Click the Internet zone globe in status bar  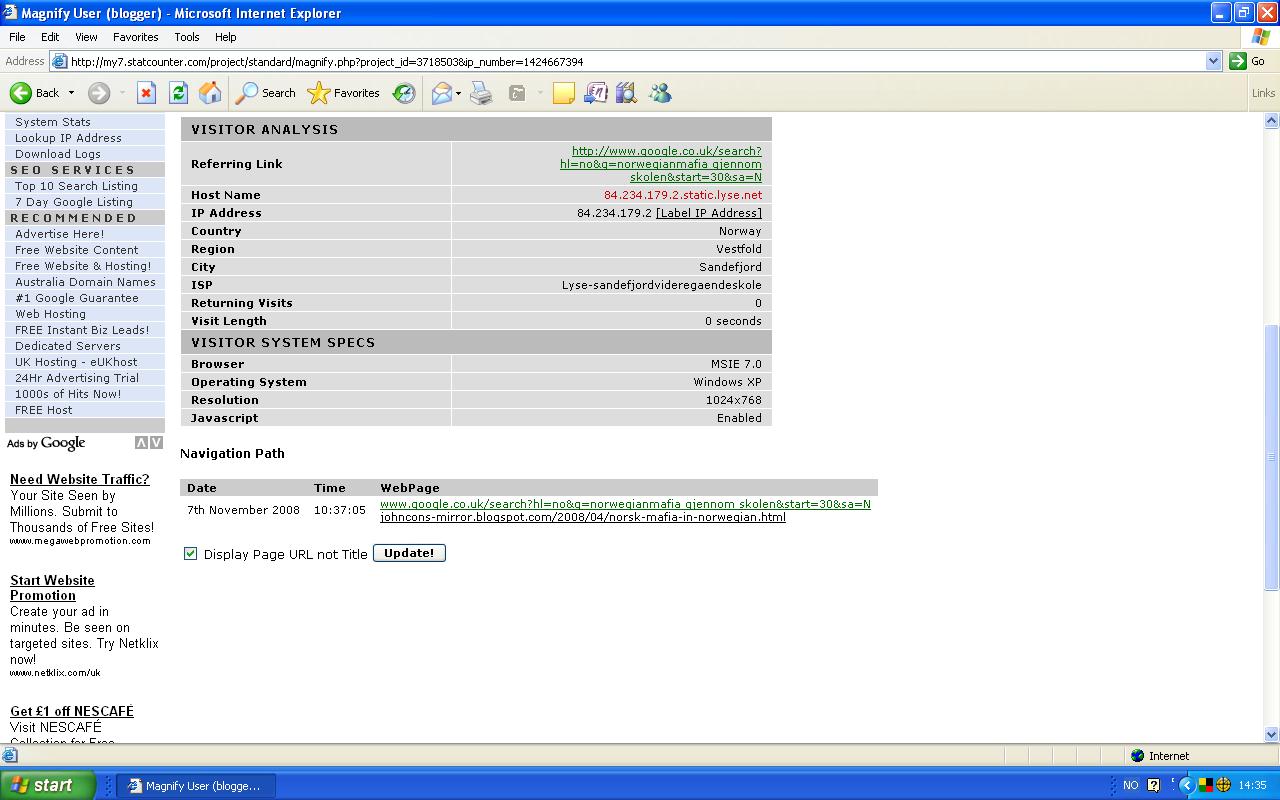coord(1137,756)
